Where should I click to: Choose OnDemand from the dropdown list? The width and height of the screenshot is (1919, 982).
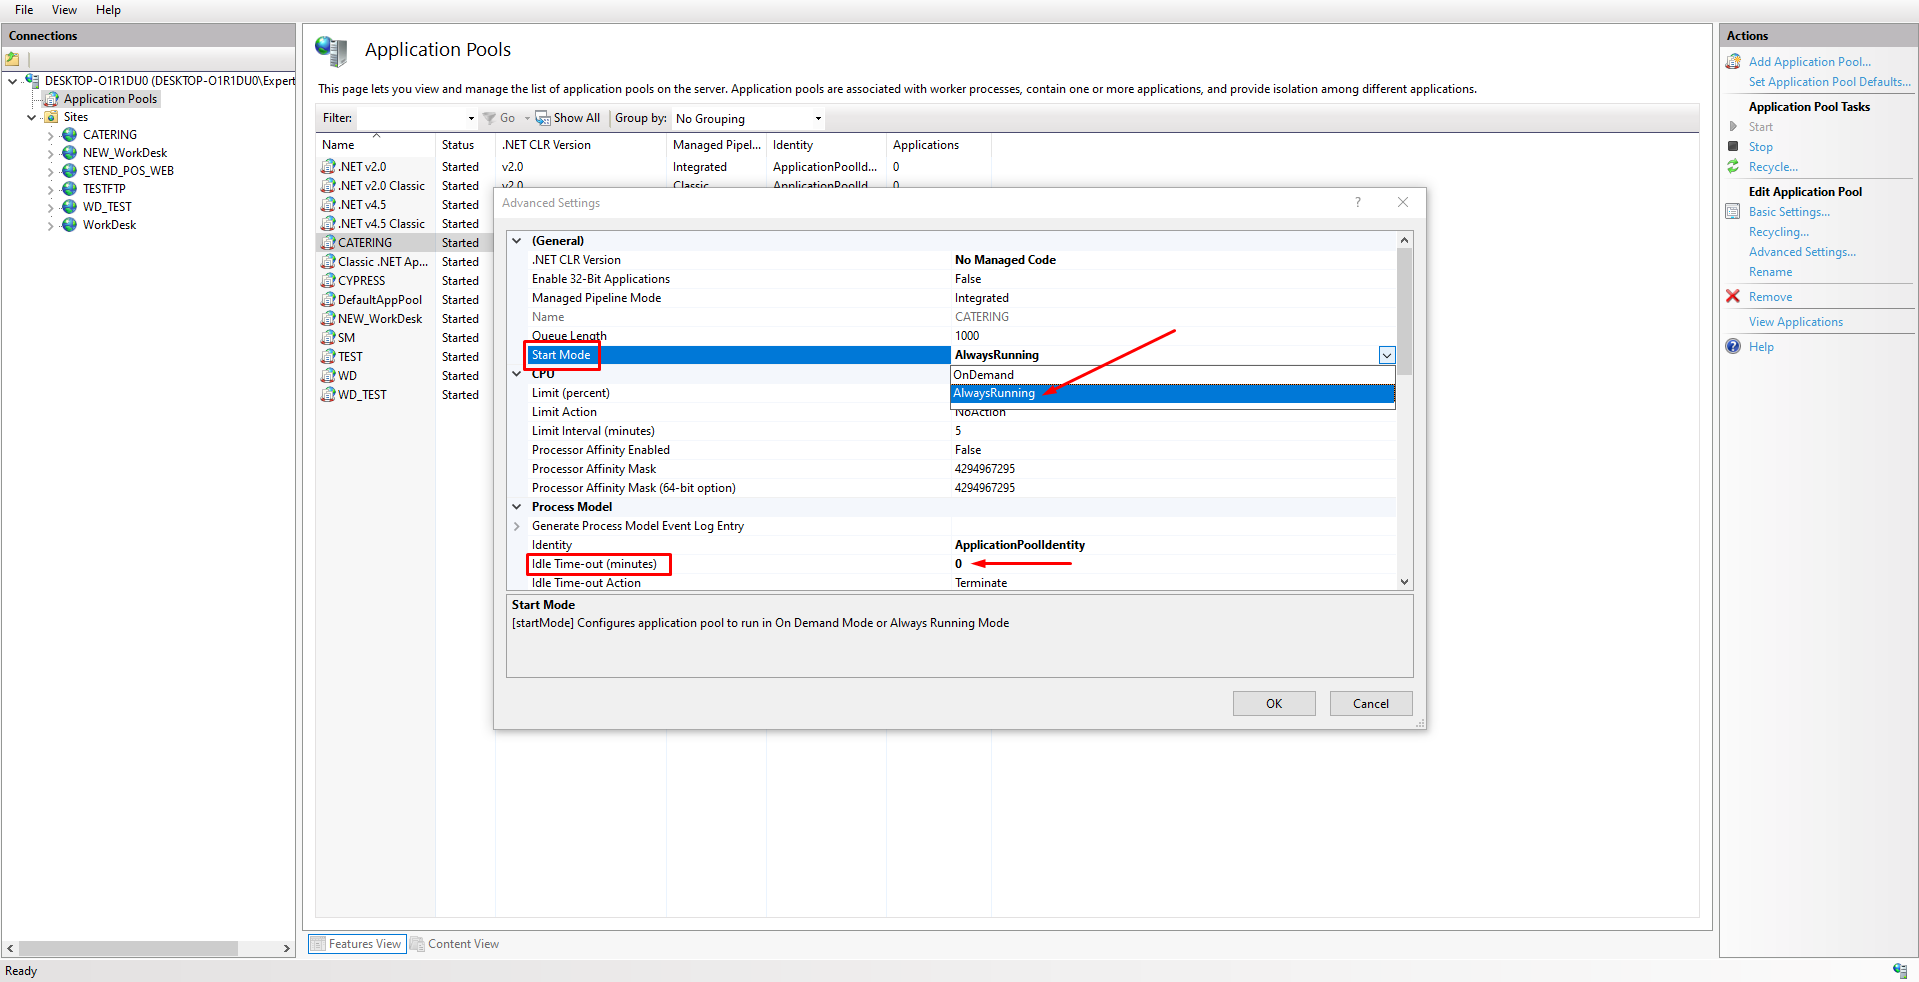983,375
